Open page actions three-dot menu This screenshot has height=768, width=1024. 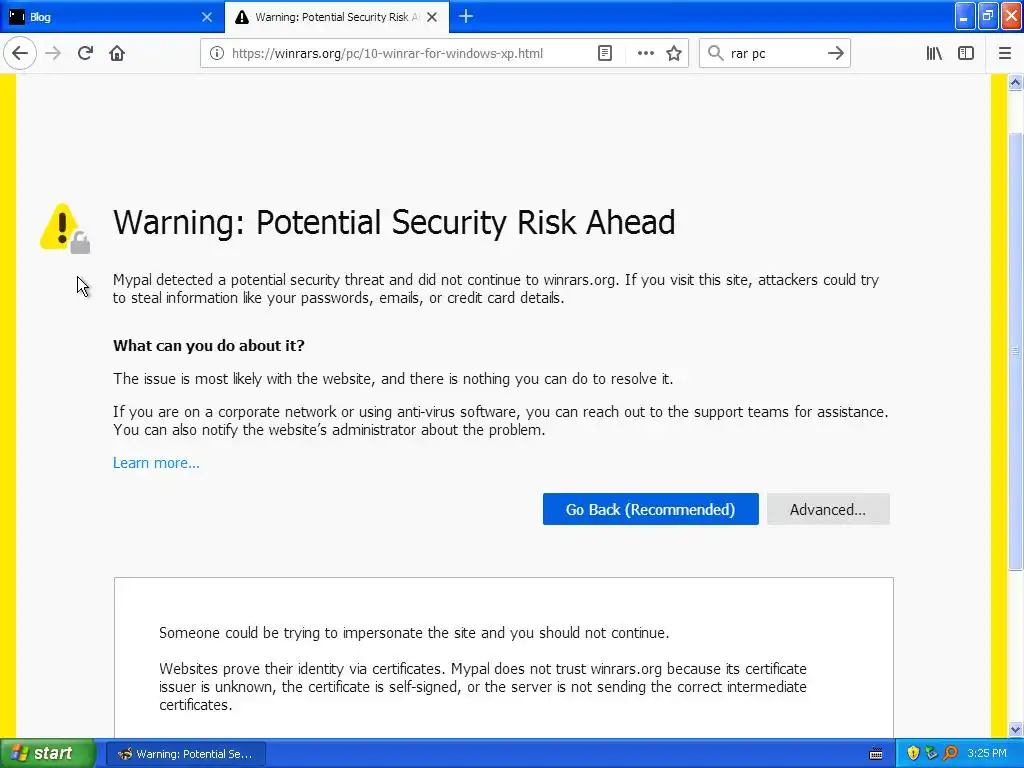point(645,54)
